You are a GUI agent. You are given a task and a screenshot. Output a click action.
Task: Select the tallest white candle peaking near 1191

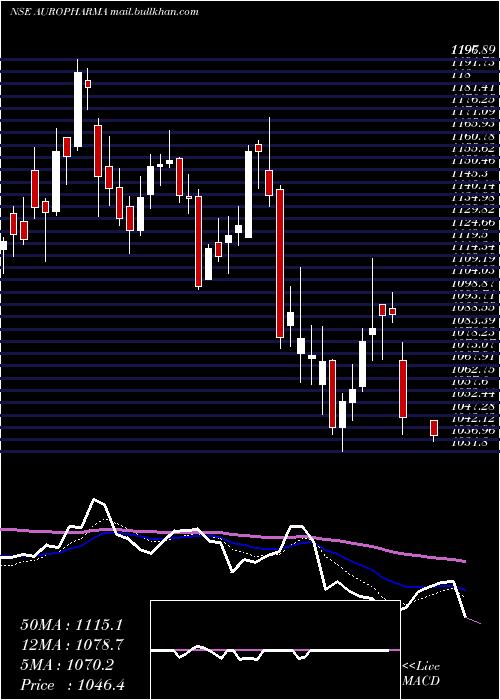click(x=78, y=109)
